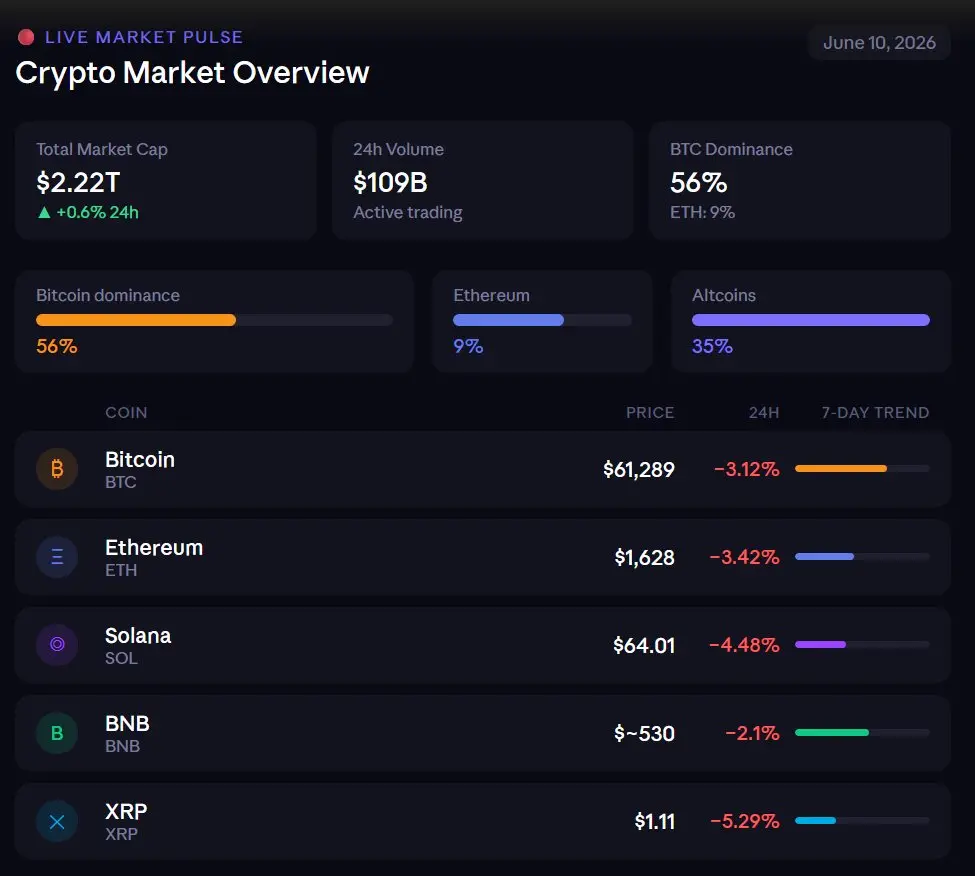Select the Ethereum name in the table row
975x876 pixels.
coord(154,548)
